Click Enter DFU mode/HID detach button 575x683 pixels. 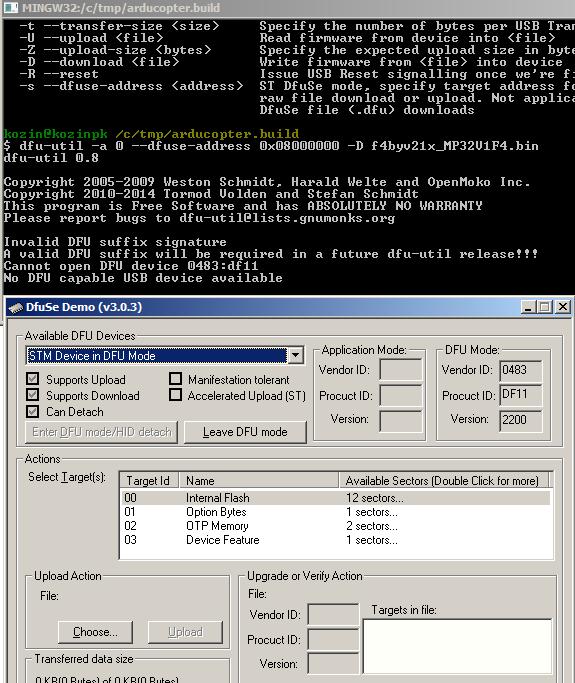coord(101,432)
